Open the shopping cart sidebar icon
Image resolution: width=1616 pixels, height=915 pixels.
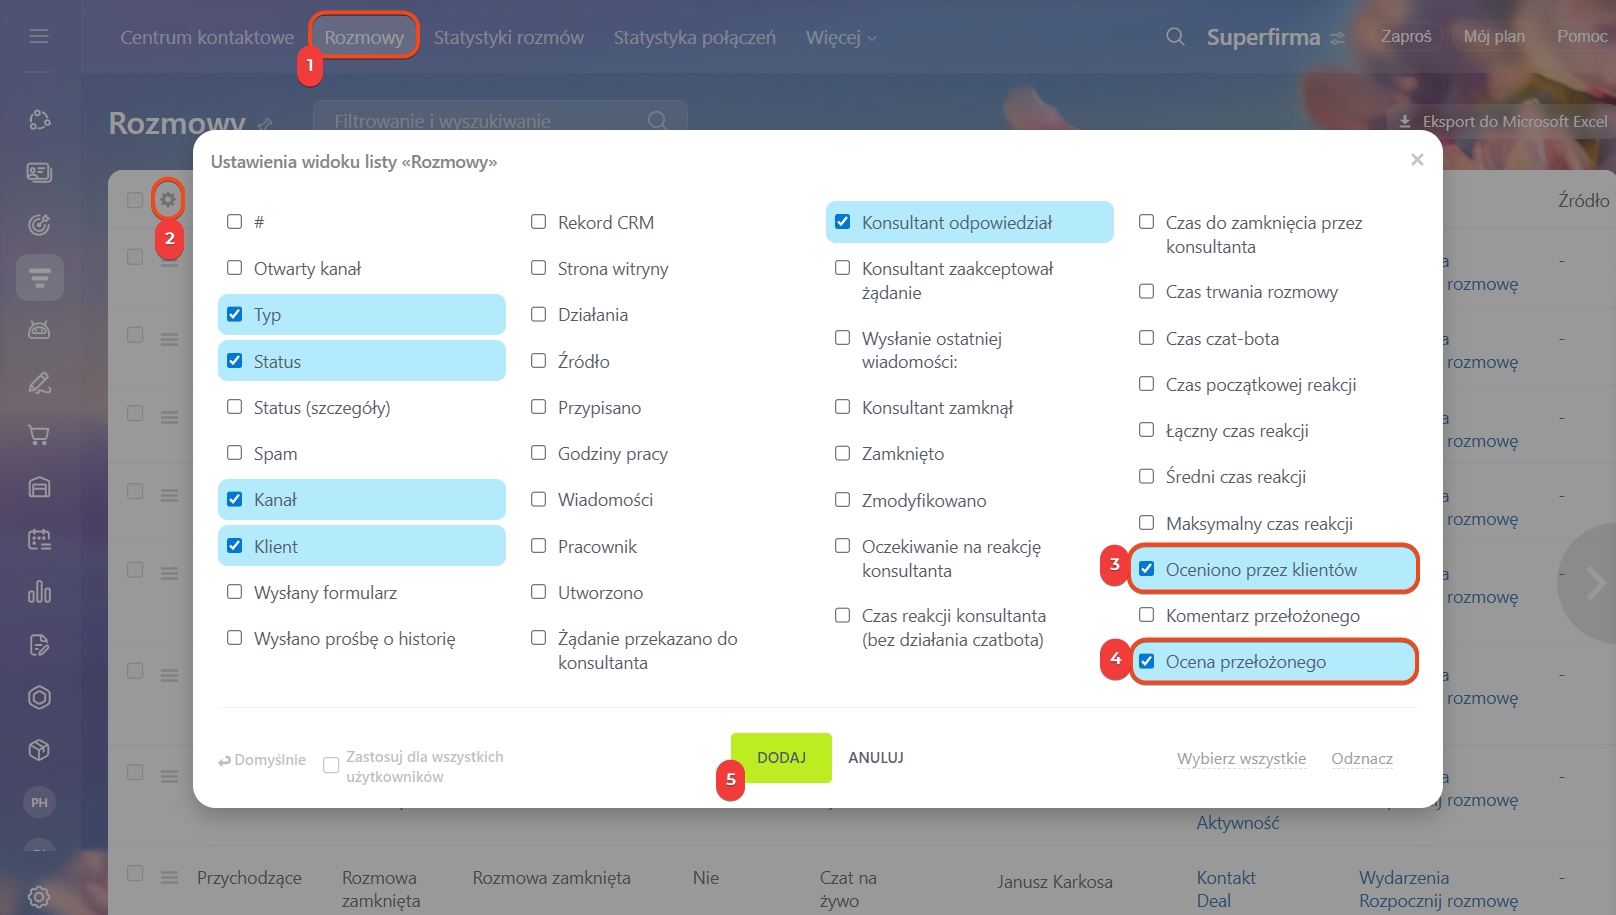[39, 435]
